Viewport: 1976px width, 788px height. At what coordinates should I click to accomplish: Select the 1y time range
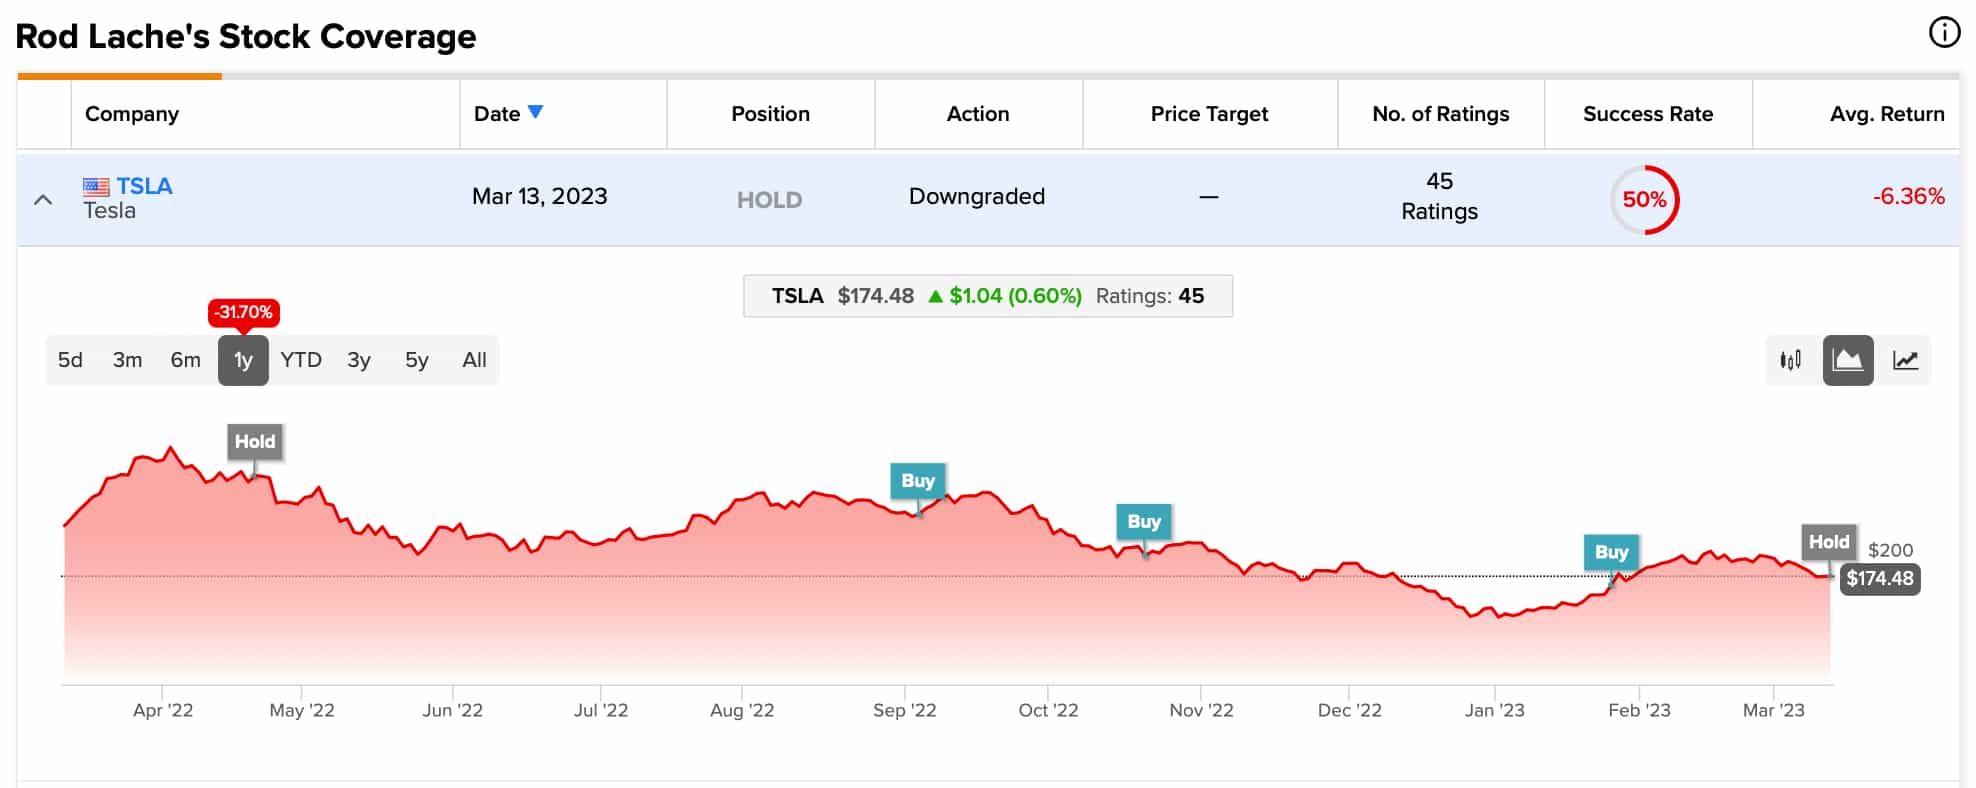[243, 360]
